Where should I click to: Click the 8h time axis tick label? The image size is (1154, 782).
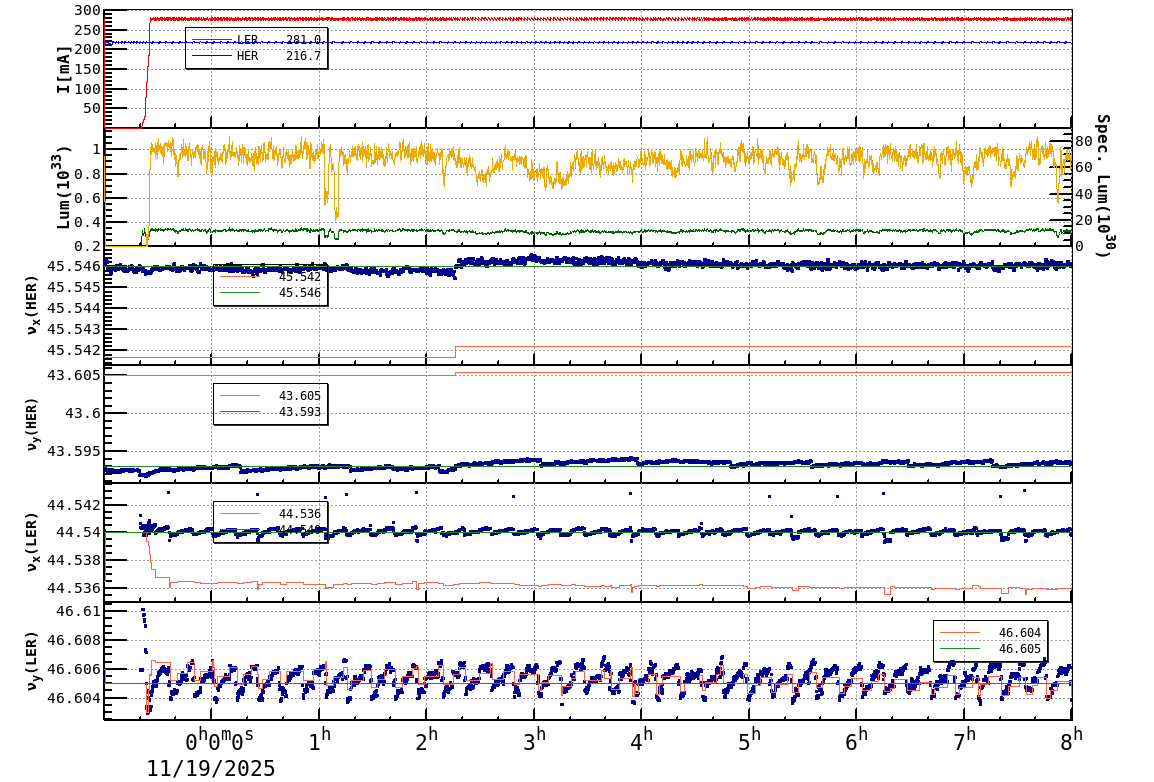pyautogui.click(x=1071, y=737)
